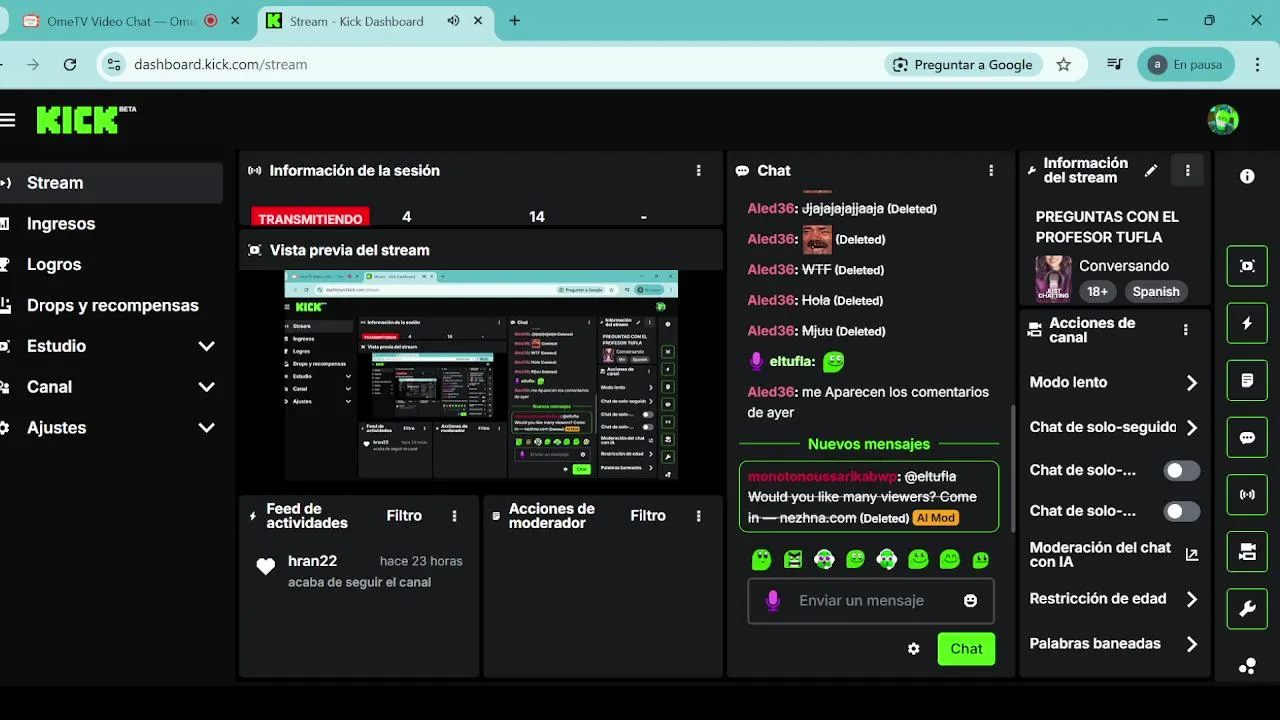Click the channel actions camera icon in sidebar
The width and height of the screenshot is (1280, 720).
tap(1247, 552)
